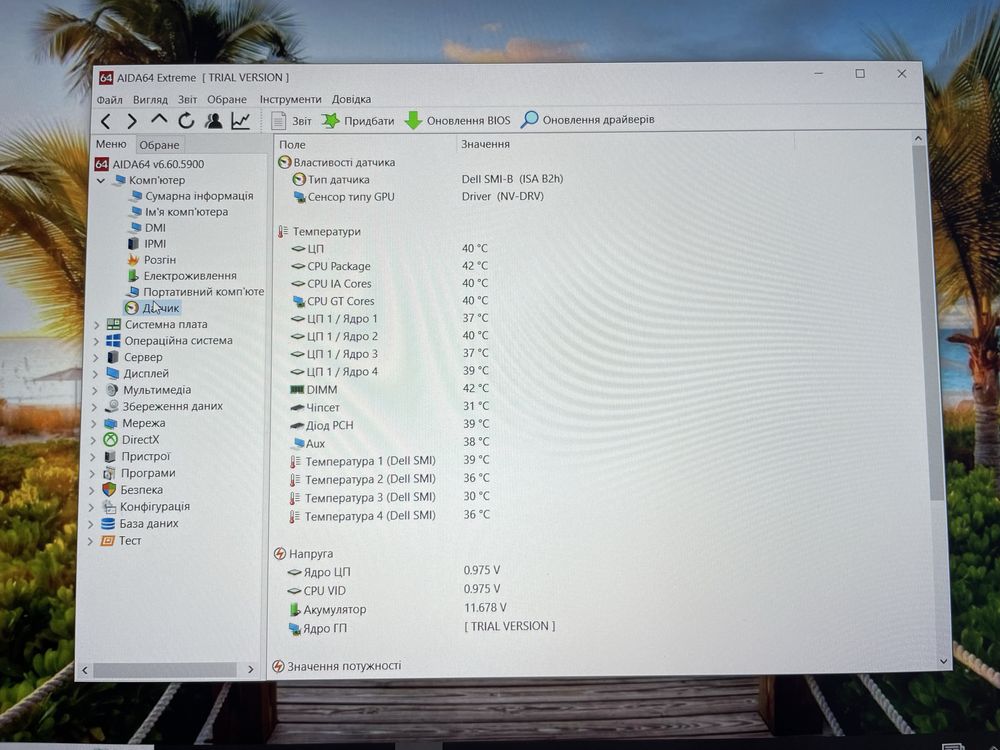Select the Діод PCH row
This screenshot has height=750, width=1000.
pos(390,425)
